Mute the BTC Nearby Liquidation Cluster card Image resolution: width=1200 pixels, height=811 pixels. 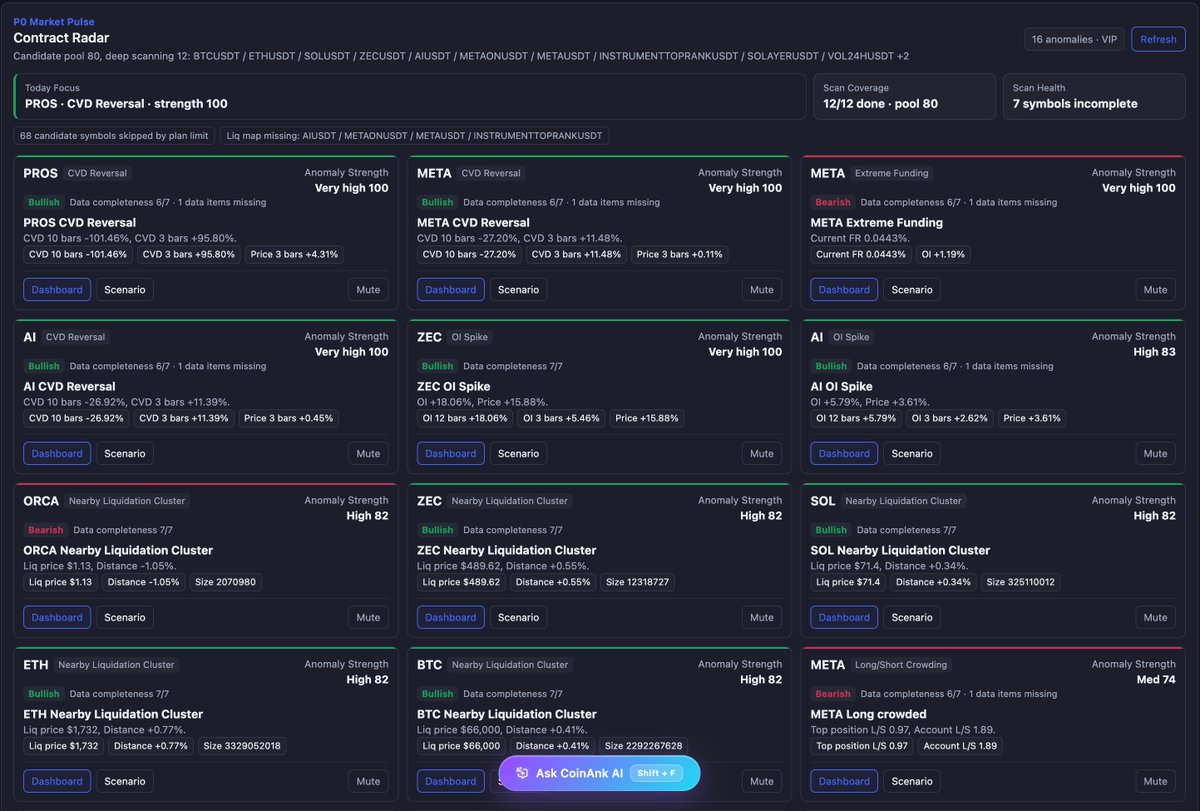click(762, 781)
